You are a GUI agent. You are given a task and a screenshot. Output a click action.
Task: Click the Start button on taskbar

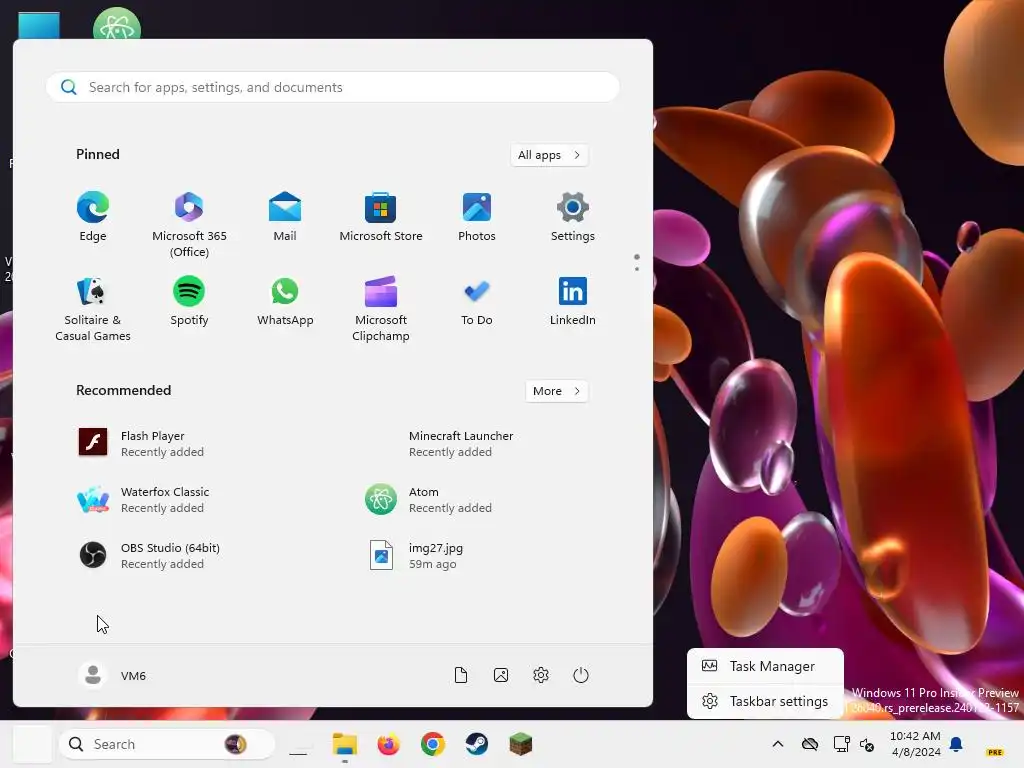32,744
